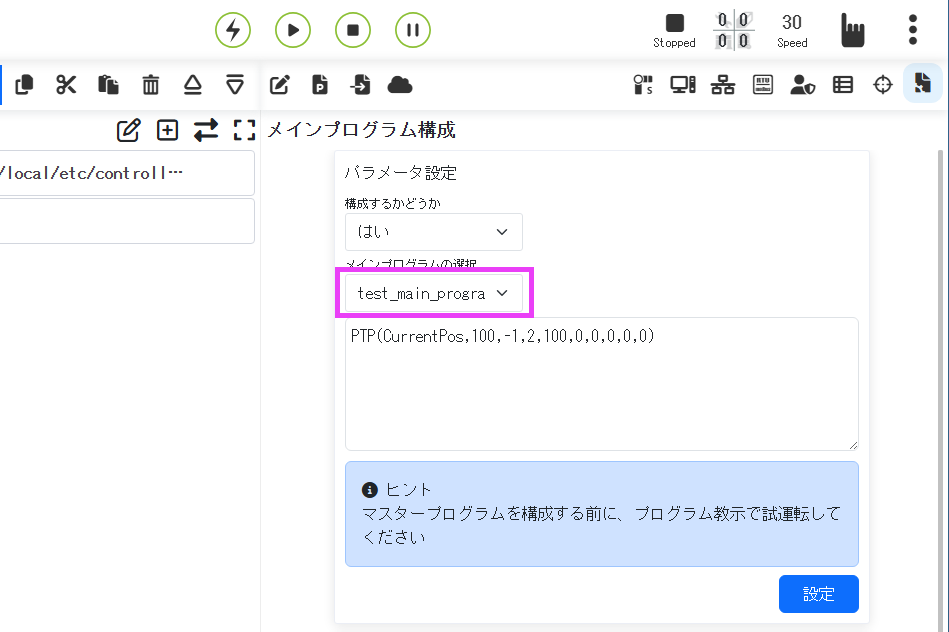Click the P file program icon
The image size is (949, 632).
click(320, 85)
